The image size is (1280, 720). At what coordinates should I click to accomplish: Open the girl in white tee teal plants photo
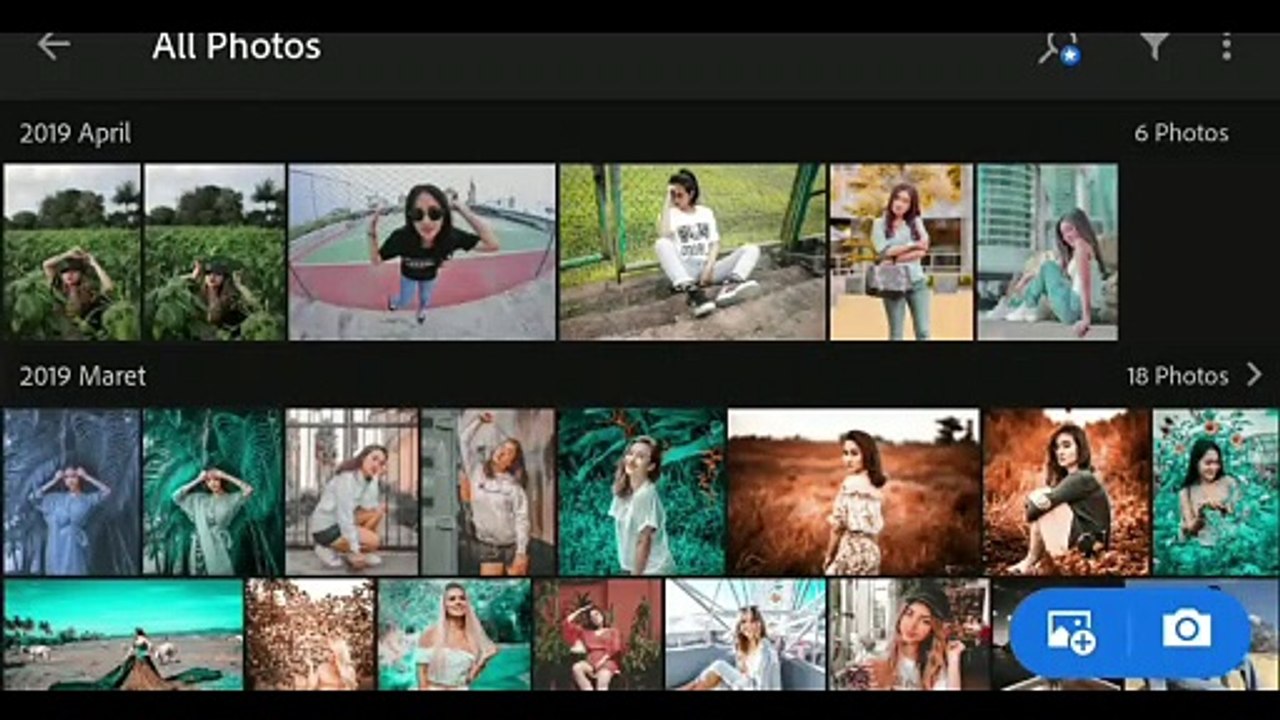[x=641, y=492]
